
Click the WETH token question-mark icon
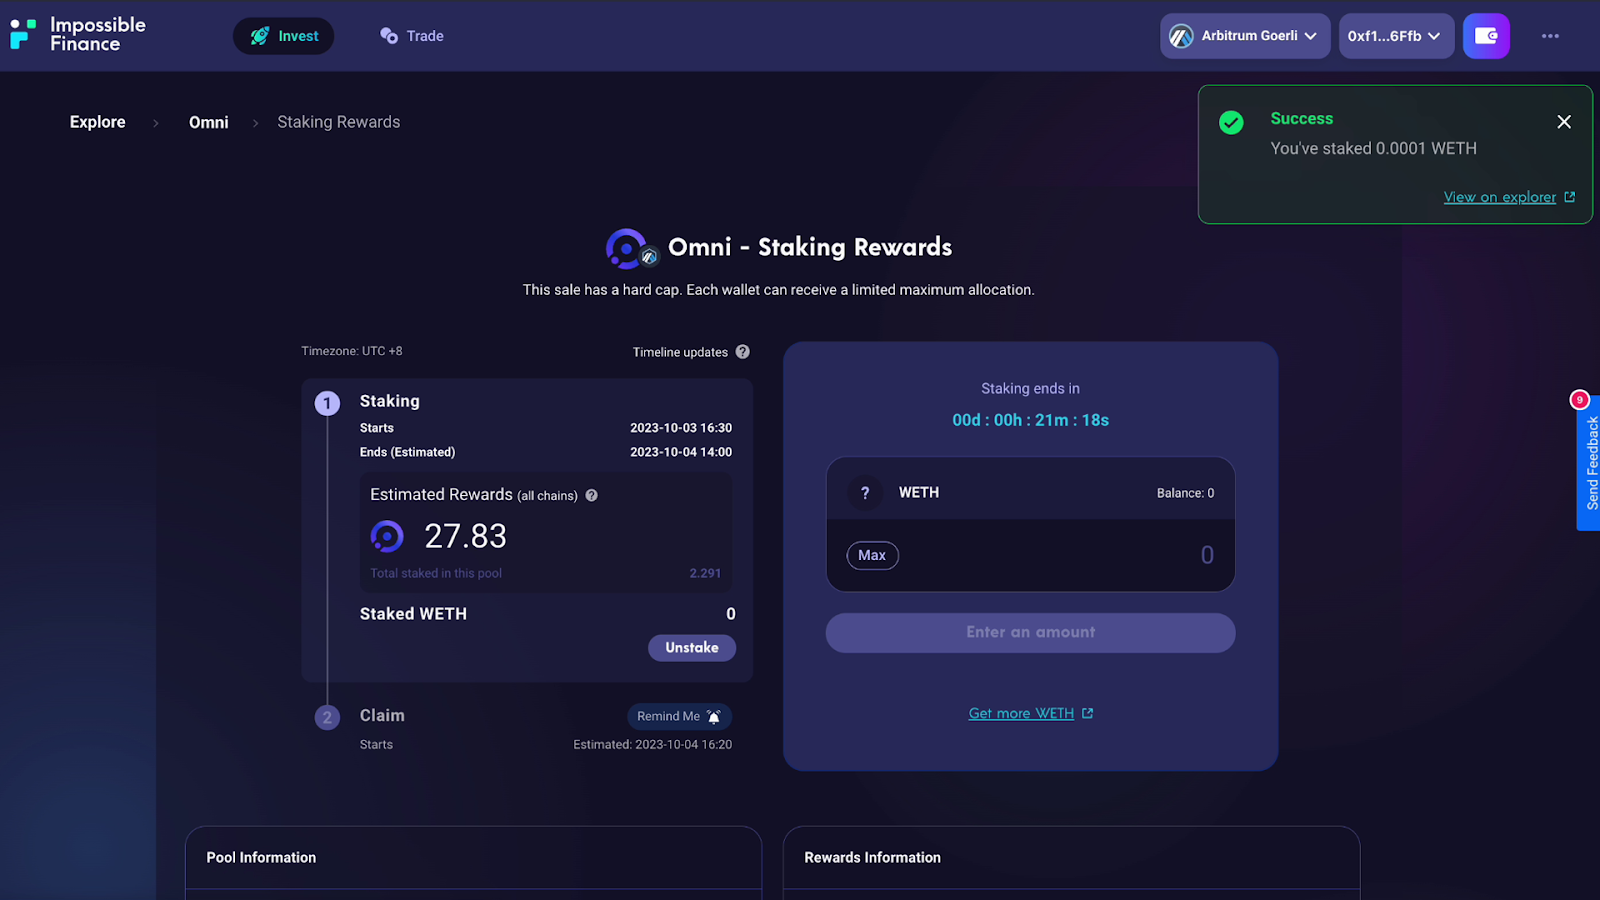pyautogui.click(x=866, y=493)
